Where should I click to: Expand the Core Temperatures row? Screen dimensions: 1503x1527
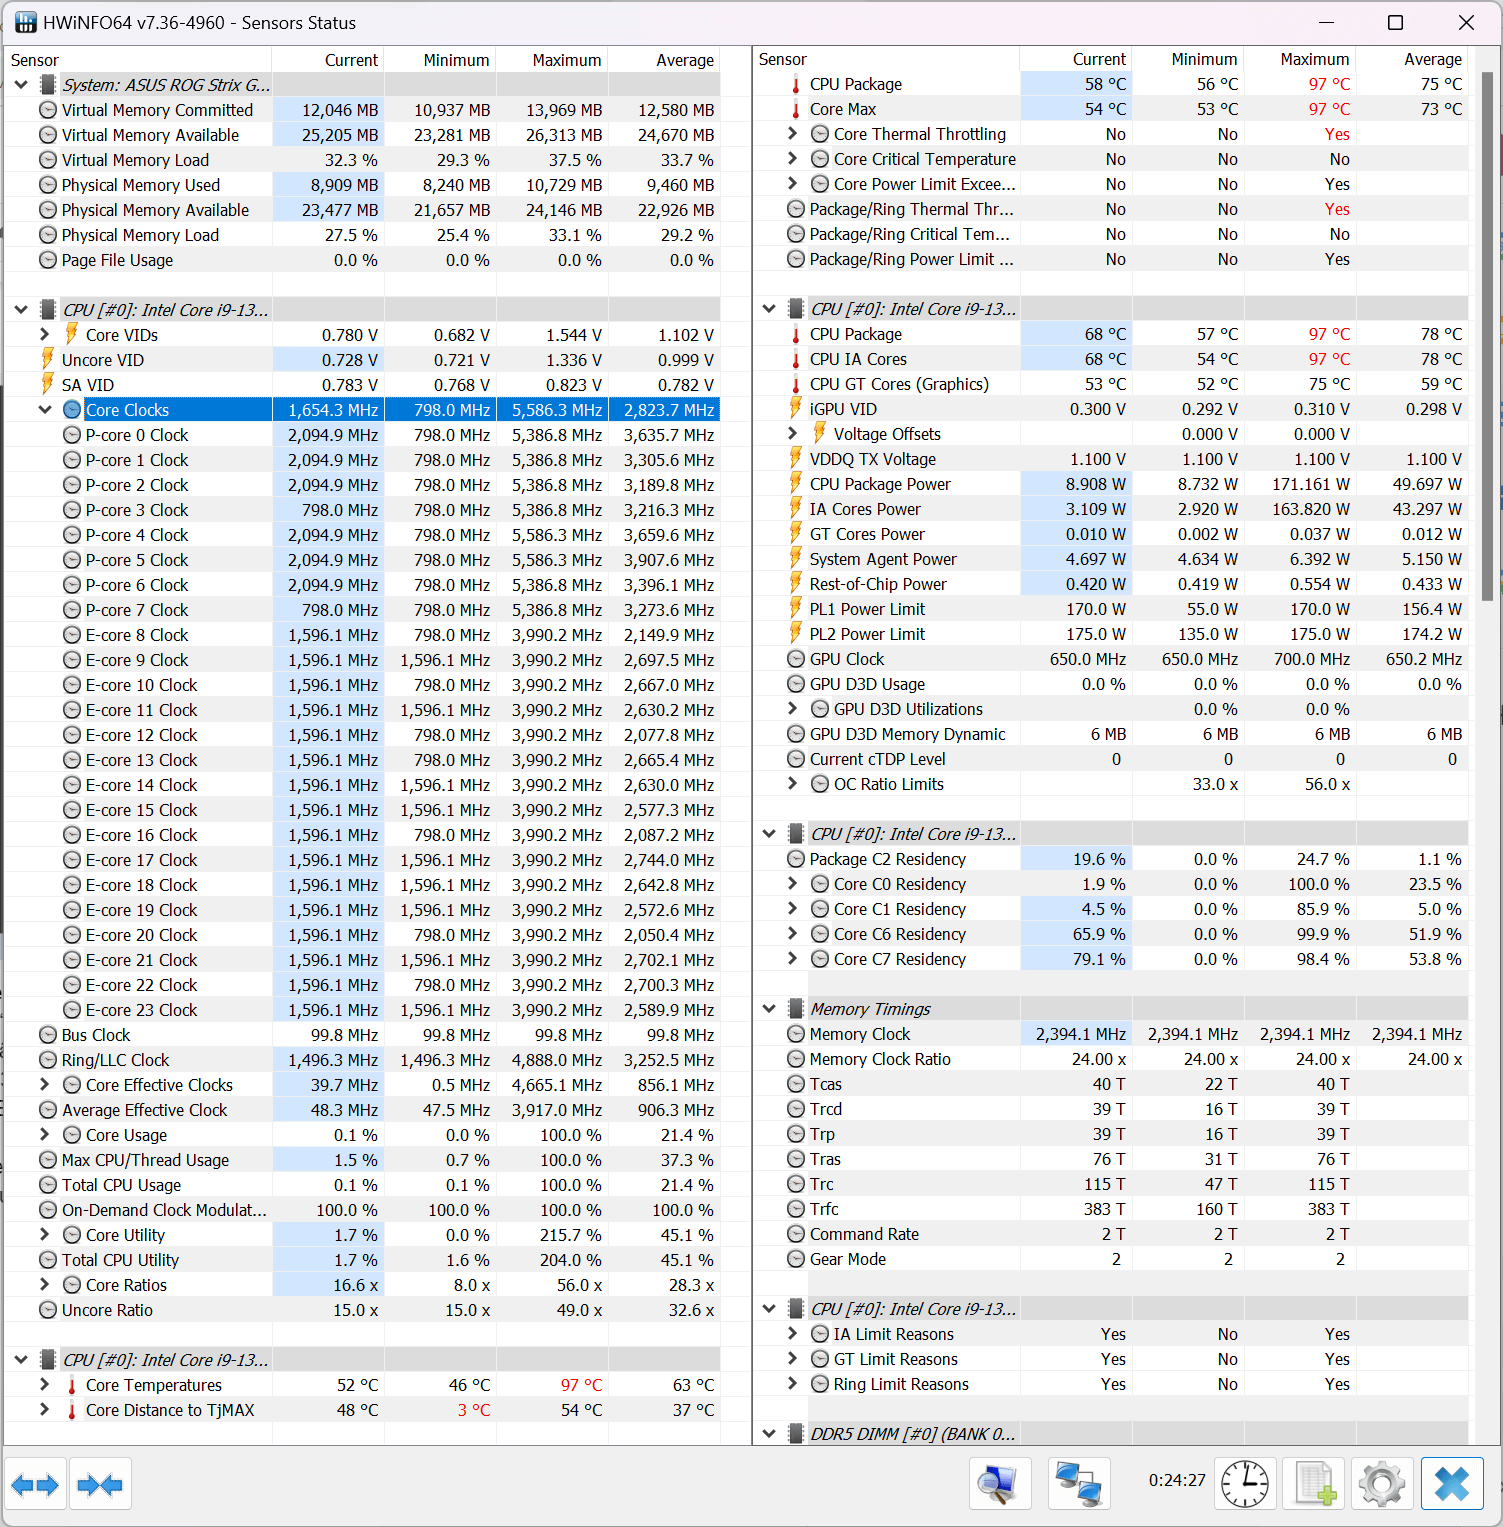tap(44, 1385)
